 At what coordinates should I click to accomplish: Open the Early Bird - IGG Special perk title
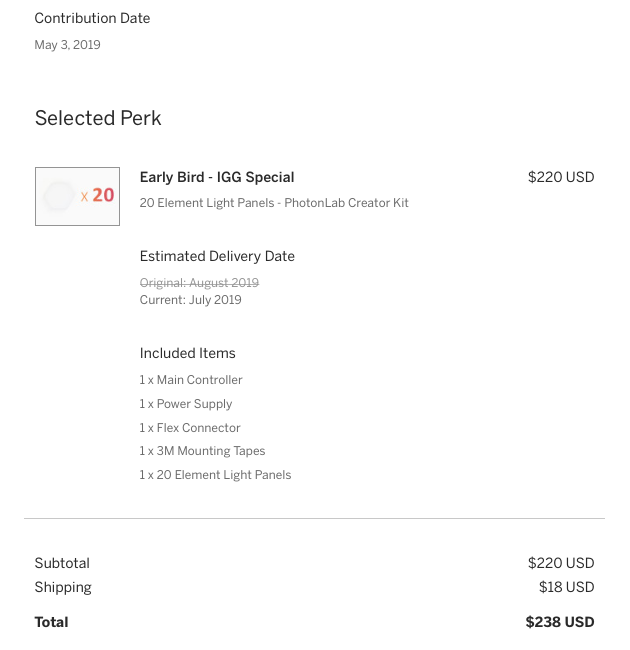pyautogui.click(x=217, y=177)
